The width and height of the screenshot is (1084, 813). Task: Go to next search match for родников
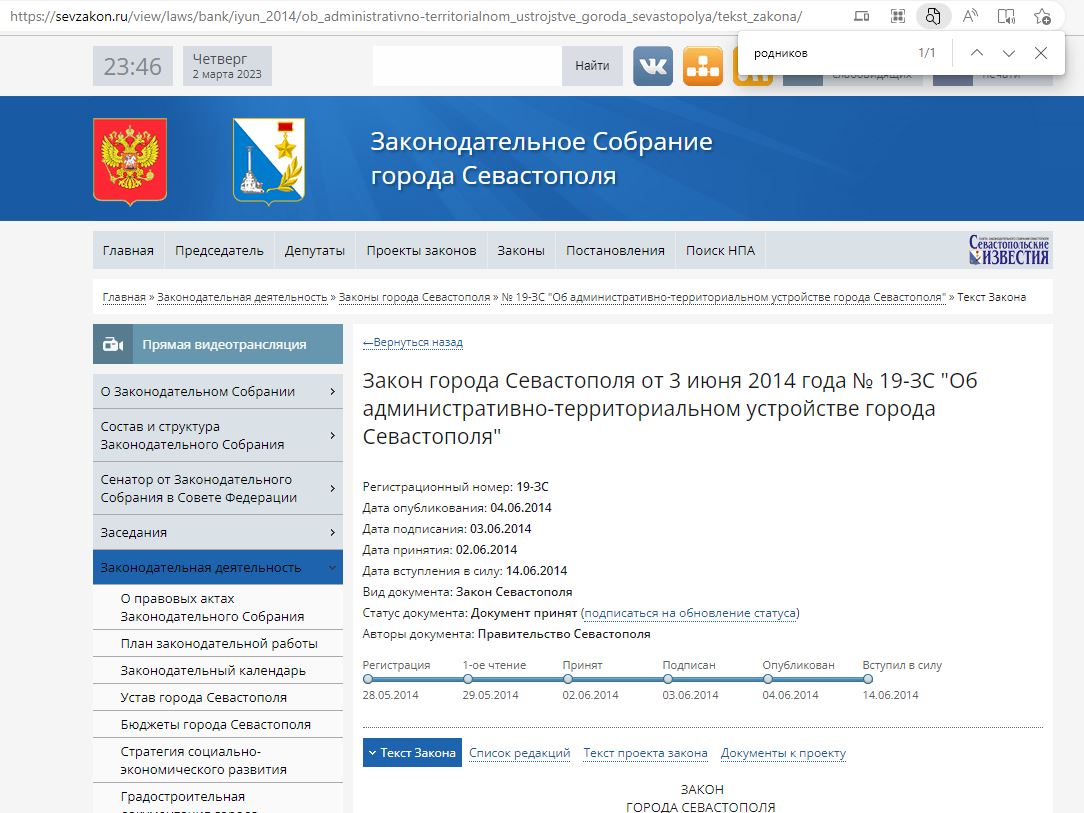click(x=1008, y=52)
